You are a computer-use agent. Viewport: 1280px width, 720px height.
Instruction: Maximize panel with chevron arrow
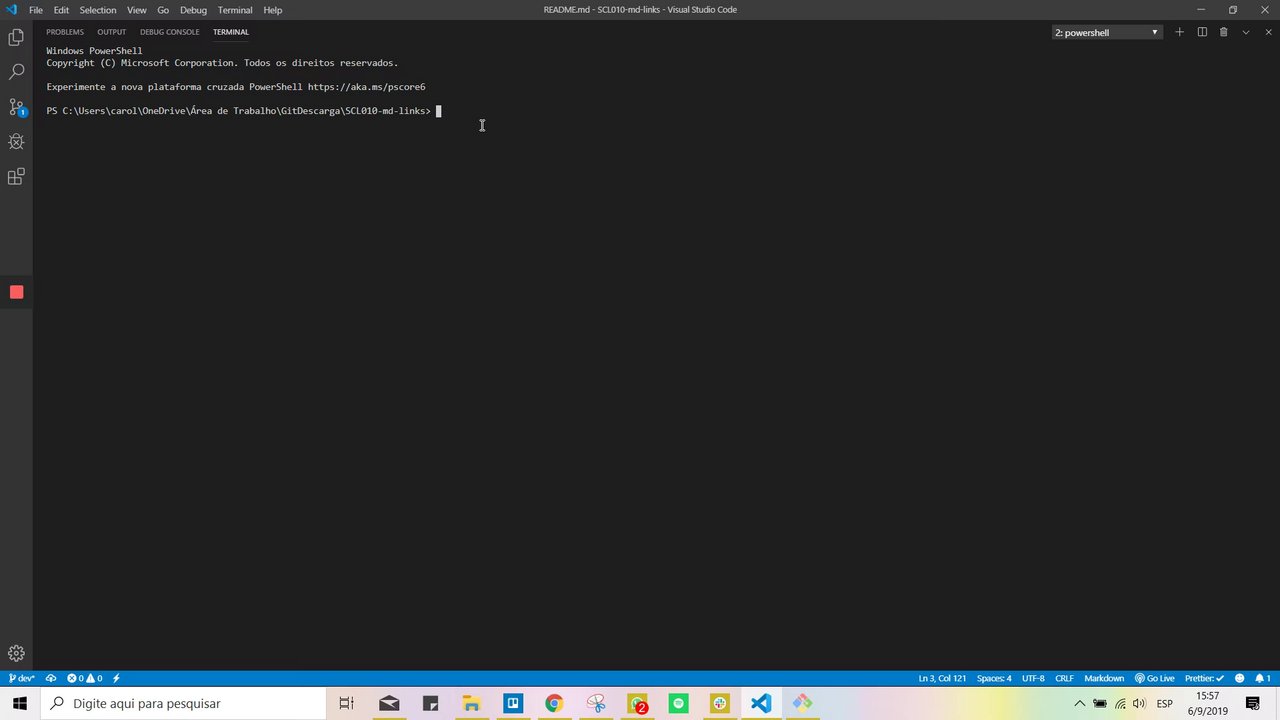coord(1245,32)
